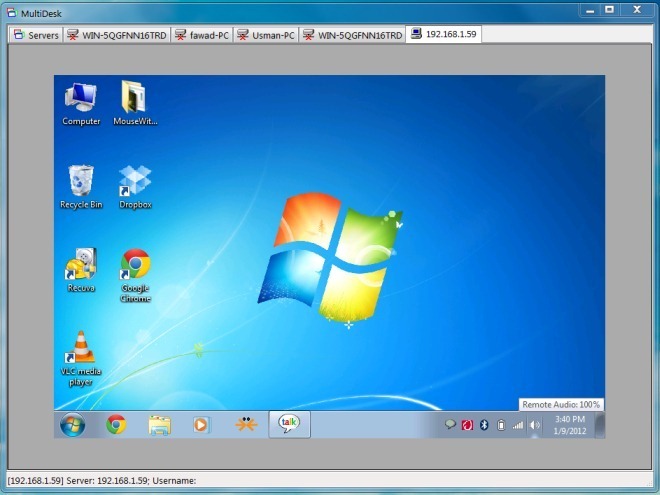
Task: Minimize the MultiDesk window
Action: 590,10
